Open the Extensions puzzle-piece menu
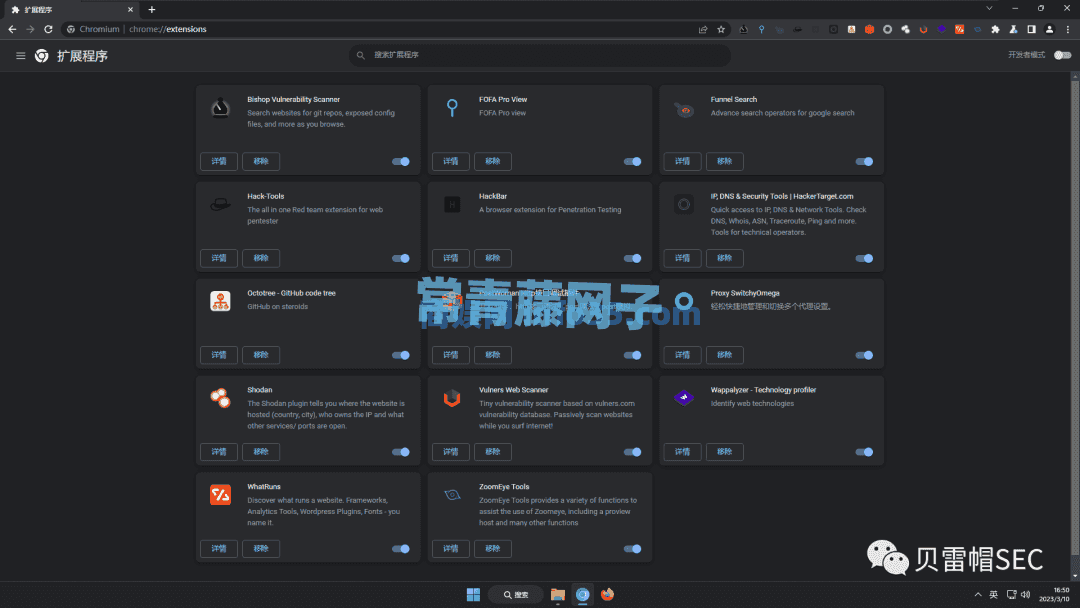 [995, 30]
